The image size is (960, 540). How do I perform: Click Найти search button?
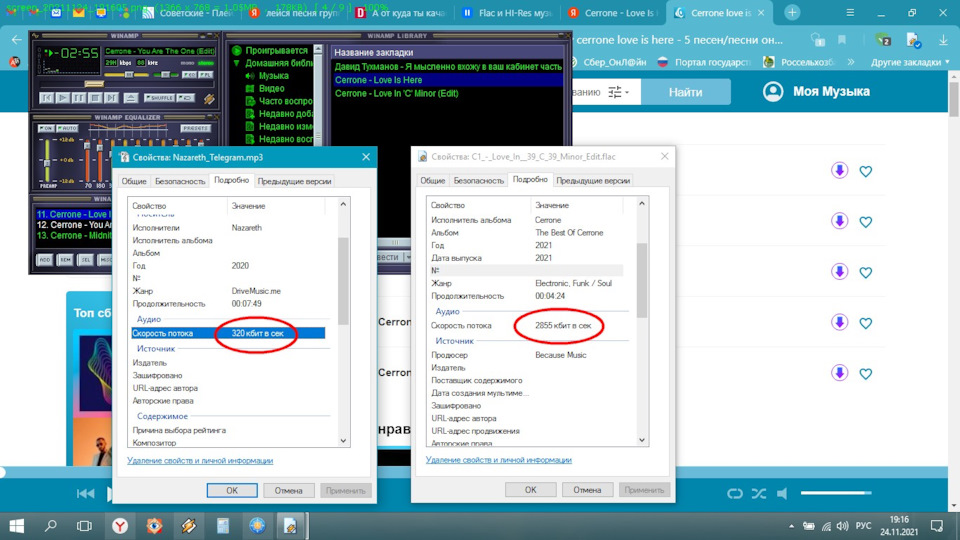tap(685, 92)
